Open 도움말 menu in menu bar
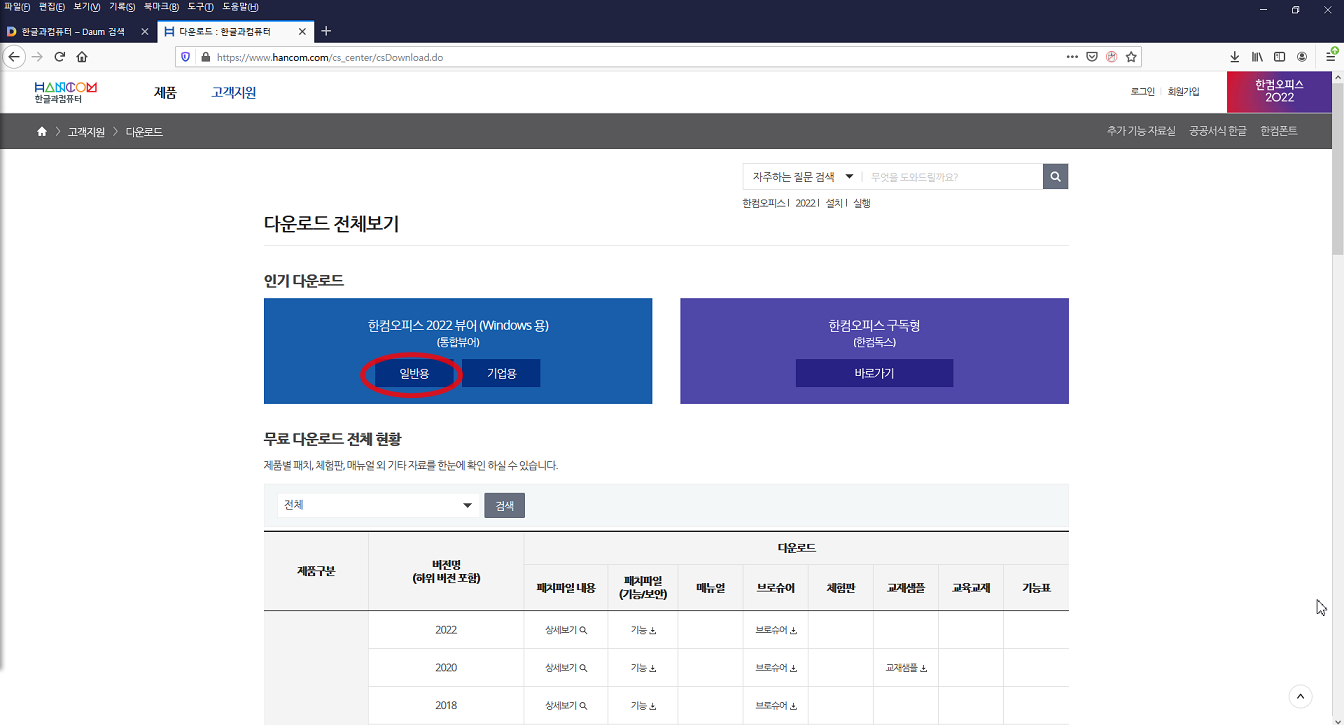The height and width of the screenshot is (725, 1344). pyautogui.click(x=240, y=7)
